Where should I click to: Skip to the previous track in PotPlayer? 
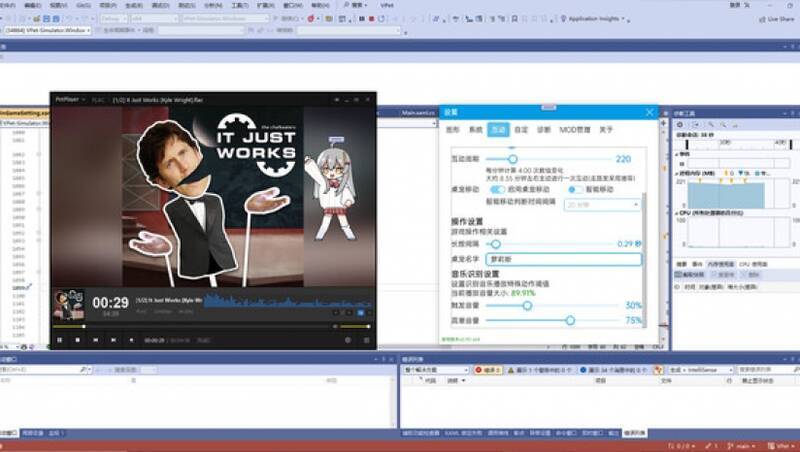pos(96,340)
